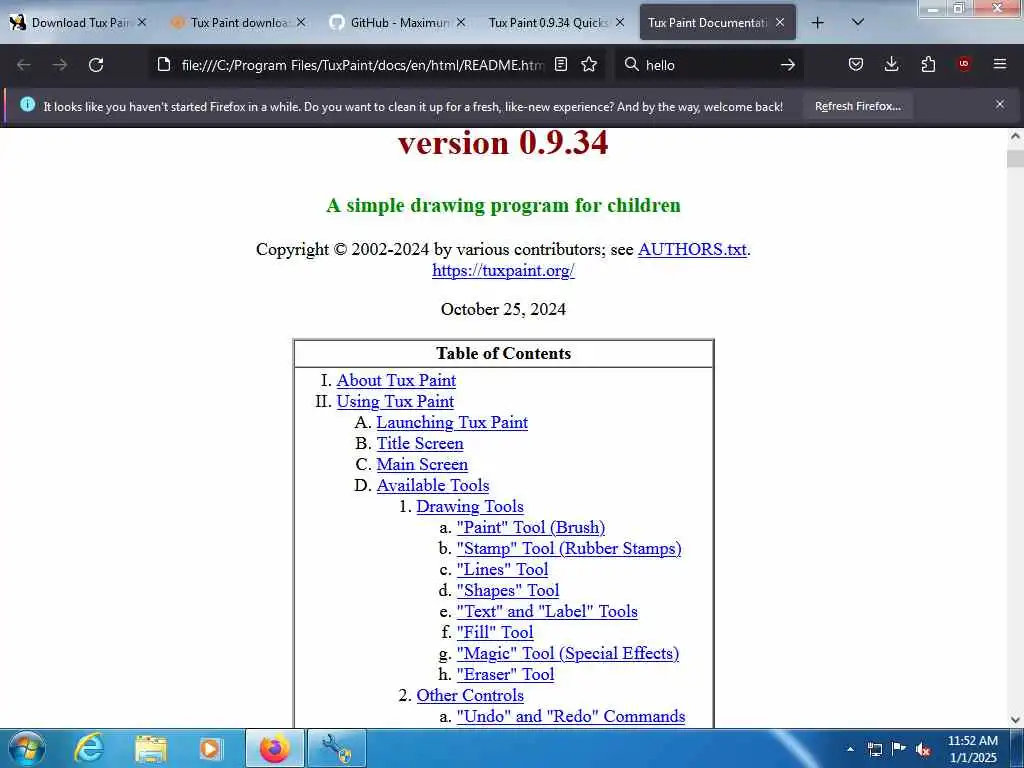Click the search box containing 'hello'
This screenshot has width=1024, height=768.
pyautogui.click(x=709, y=65)
